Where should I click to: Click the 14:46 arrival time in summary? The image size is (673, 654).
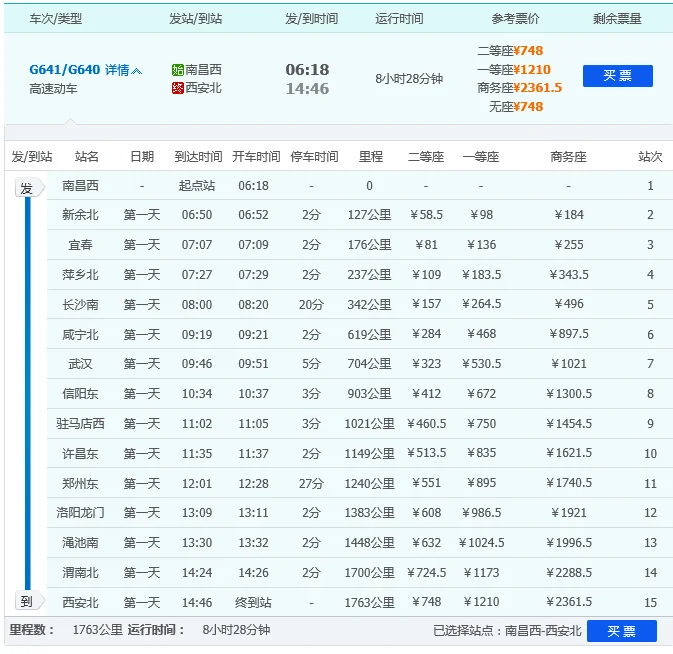pos(307,89)
